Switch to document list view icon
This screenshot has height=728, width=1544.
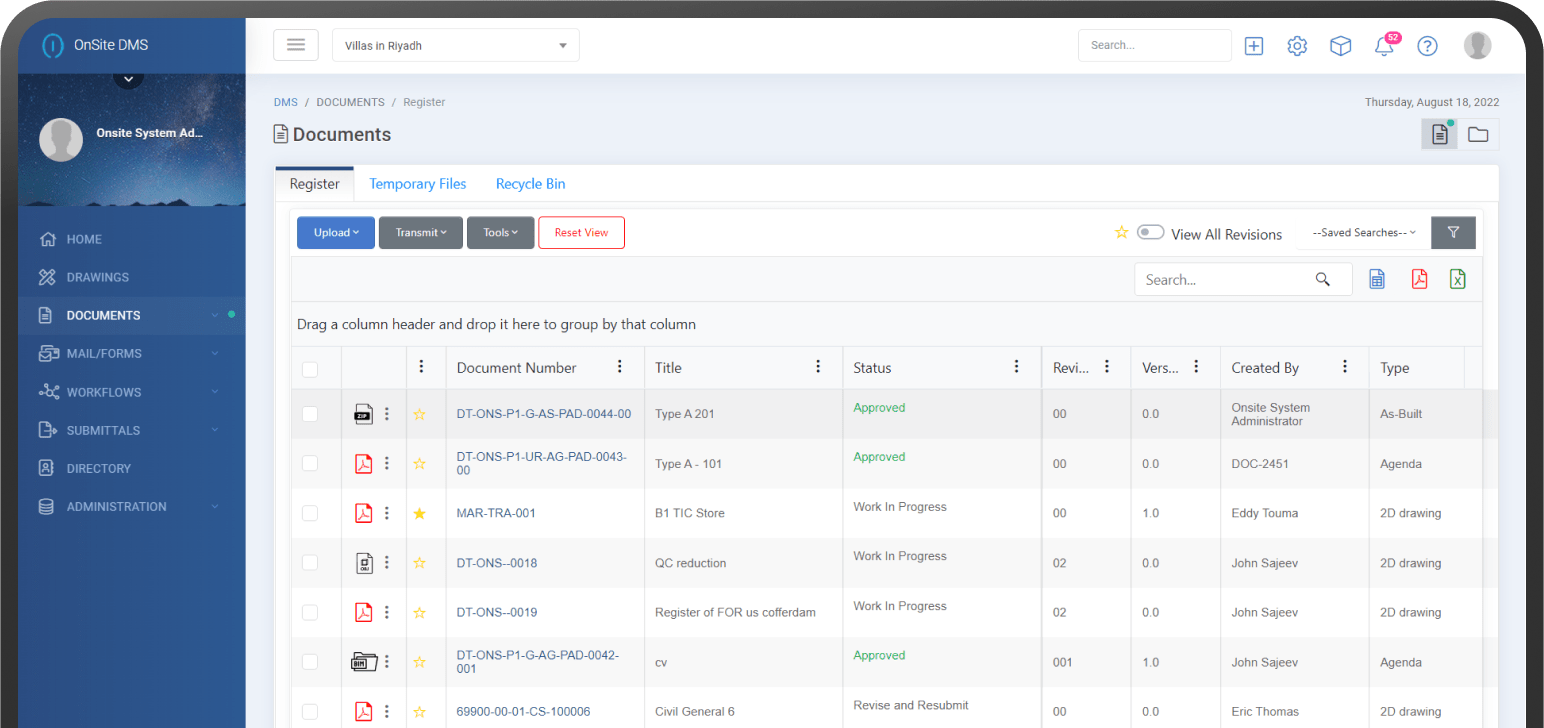[x=1440, y=134]
